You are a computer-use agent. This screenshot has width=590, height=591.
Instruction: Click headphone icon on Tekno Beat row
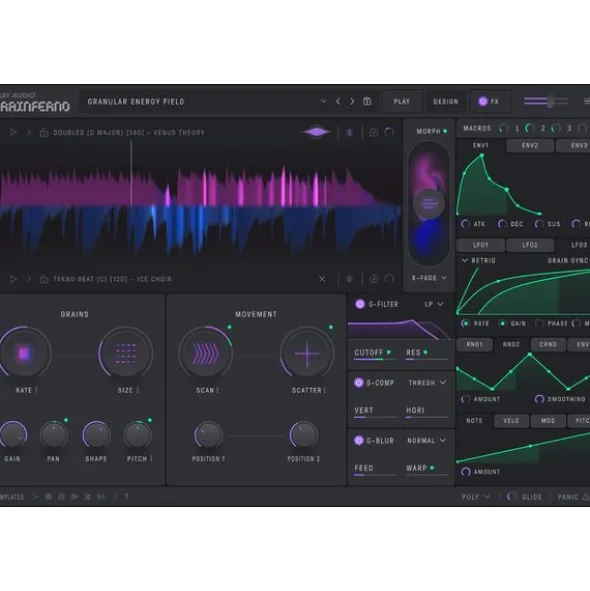pyautogui.click(x=389, y=279)
